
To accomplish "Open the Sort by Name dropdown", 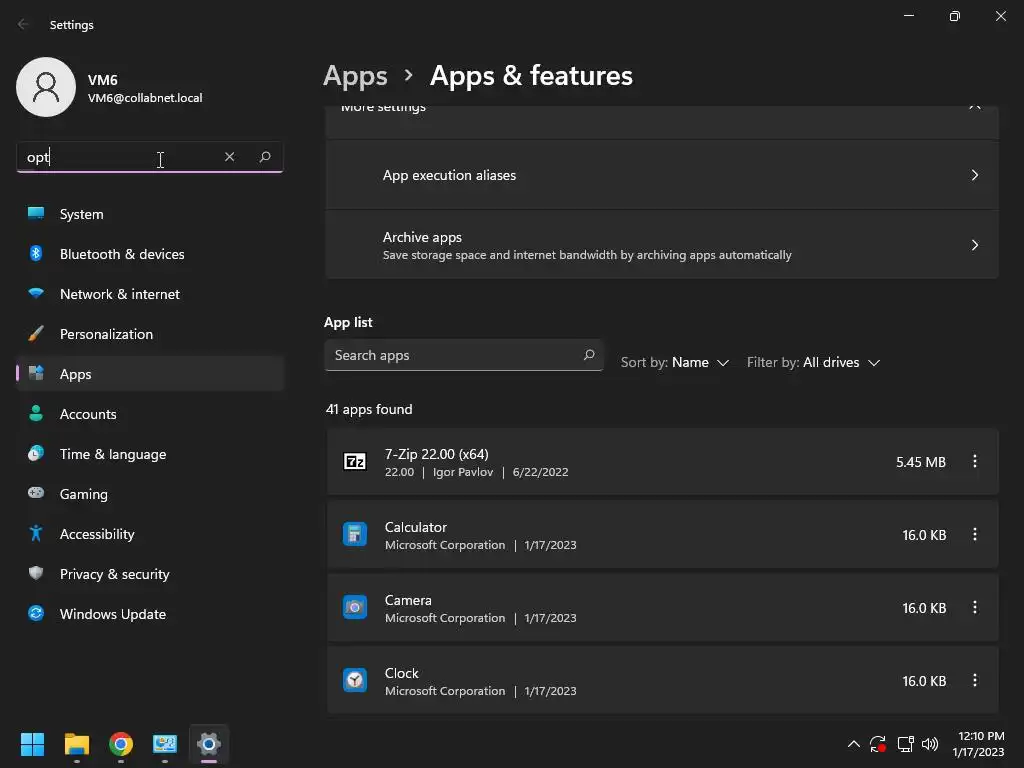I will [x=675, y=363].
